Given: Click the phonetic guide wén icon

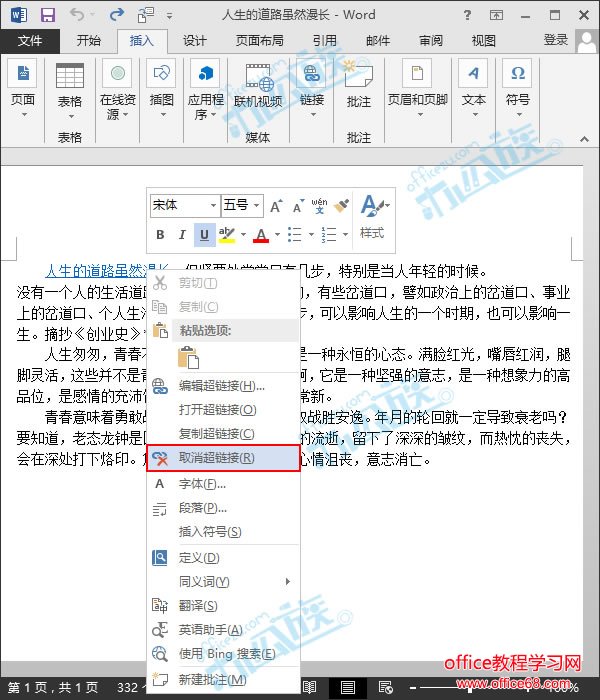Looking at the screenshot, I should click(x=319, y=206).
